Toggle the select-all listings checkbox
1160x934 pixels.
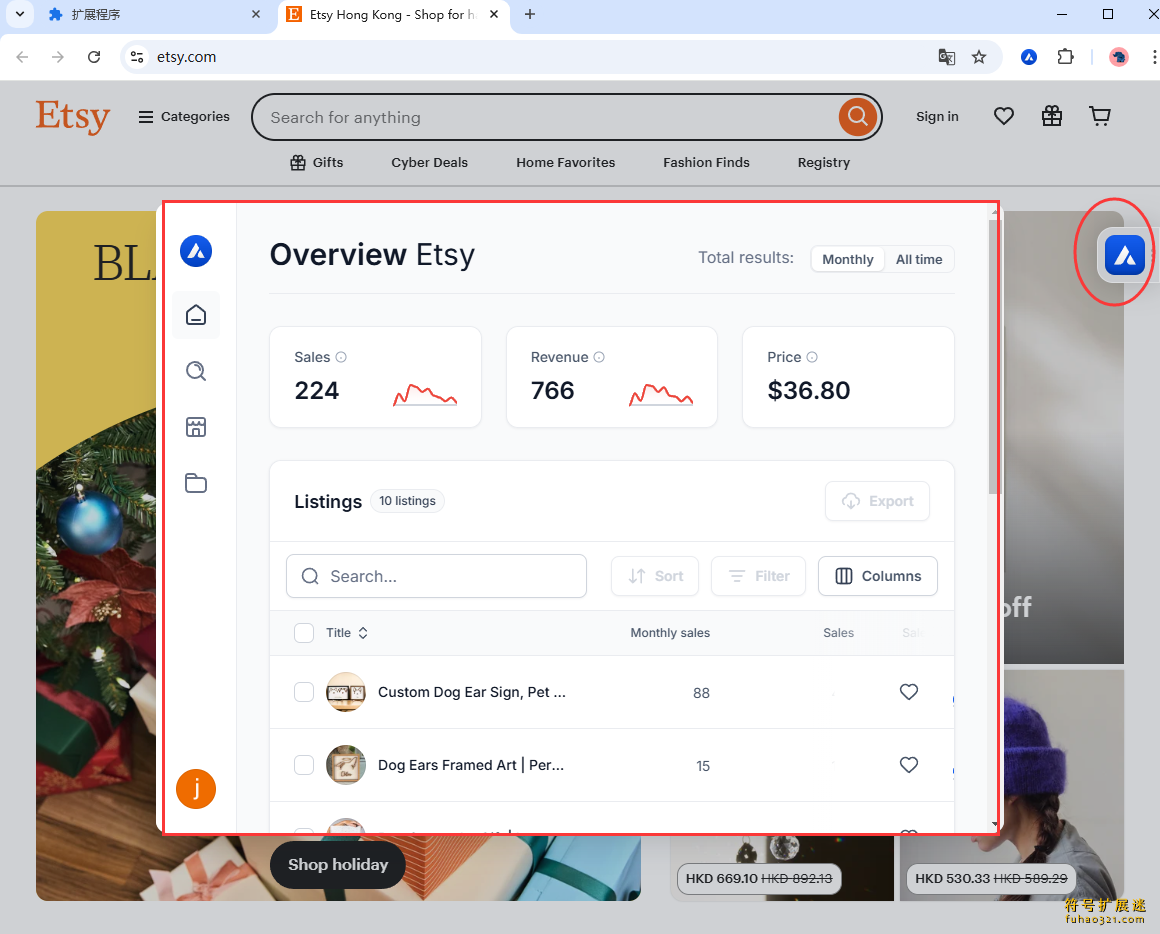point(304,633)
